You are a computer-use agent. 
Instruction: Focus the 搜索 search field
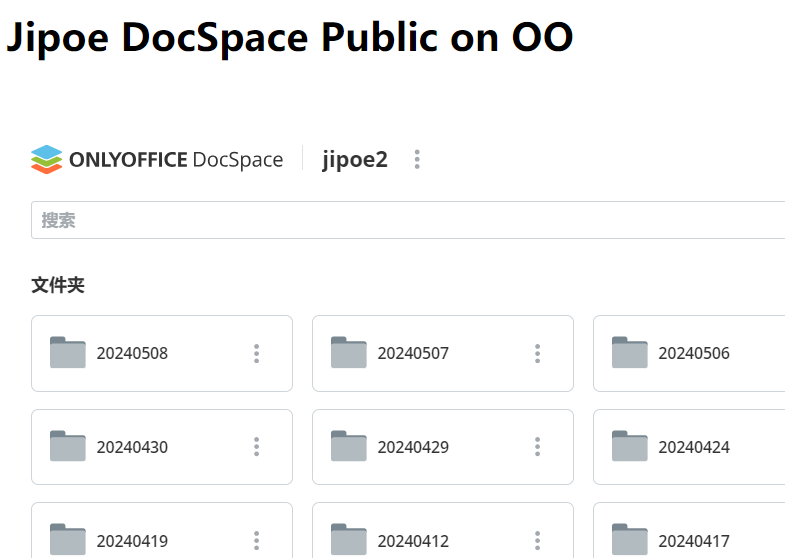[x=408, y=220]
